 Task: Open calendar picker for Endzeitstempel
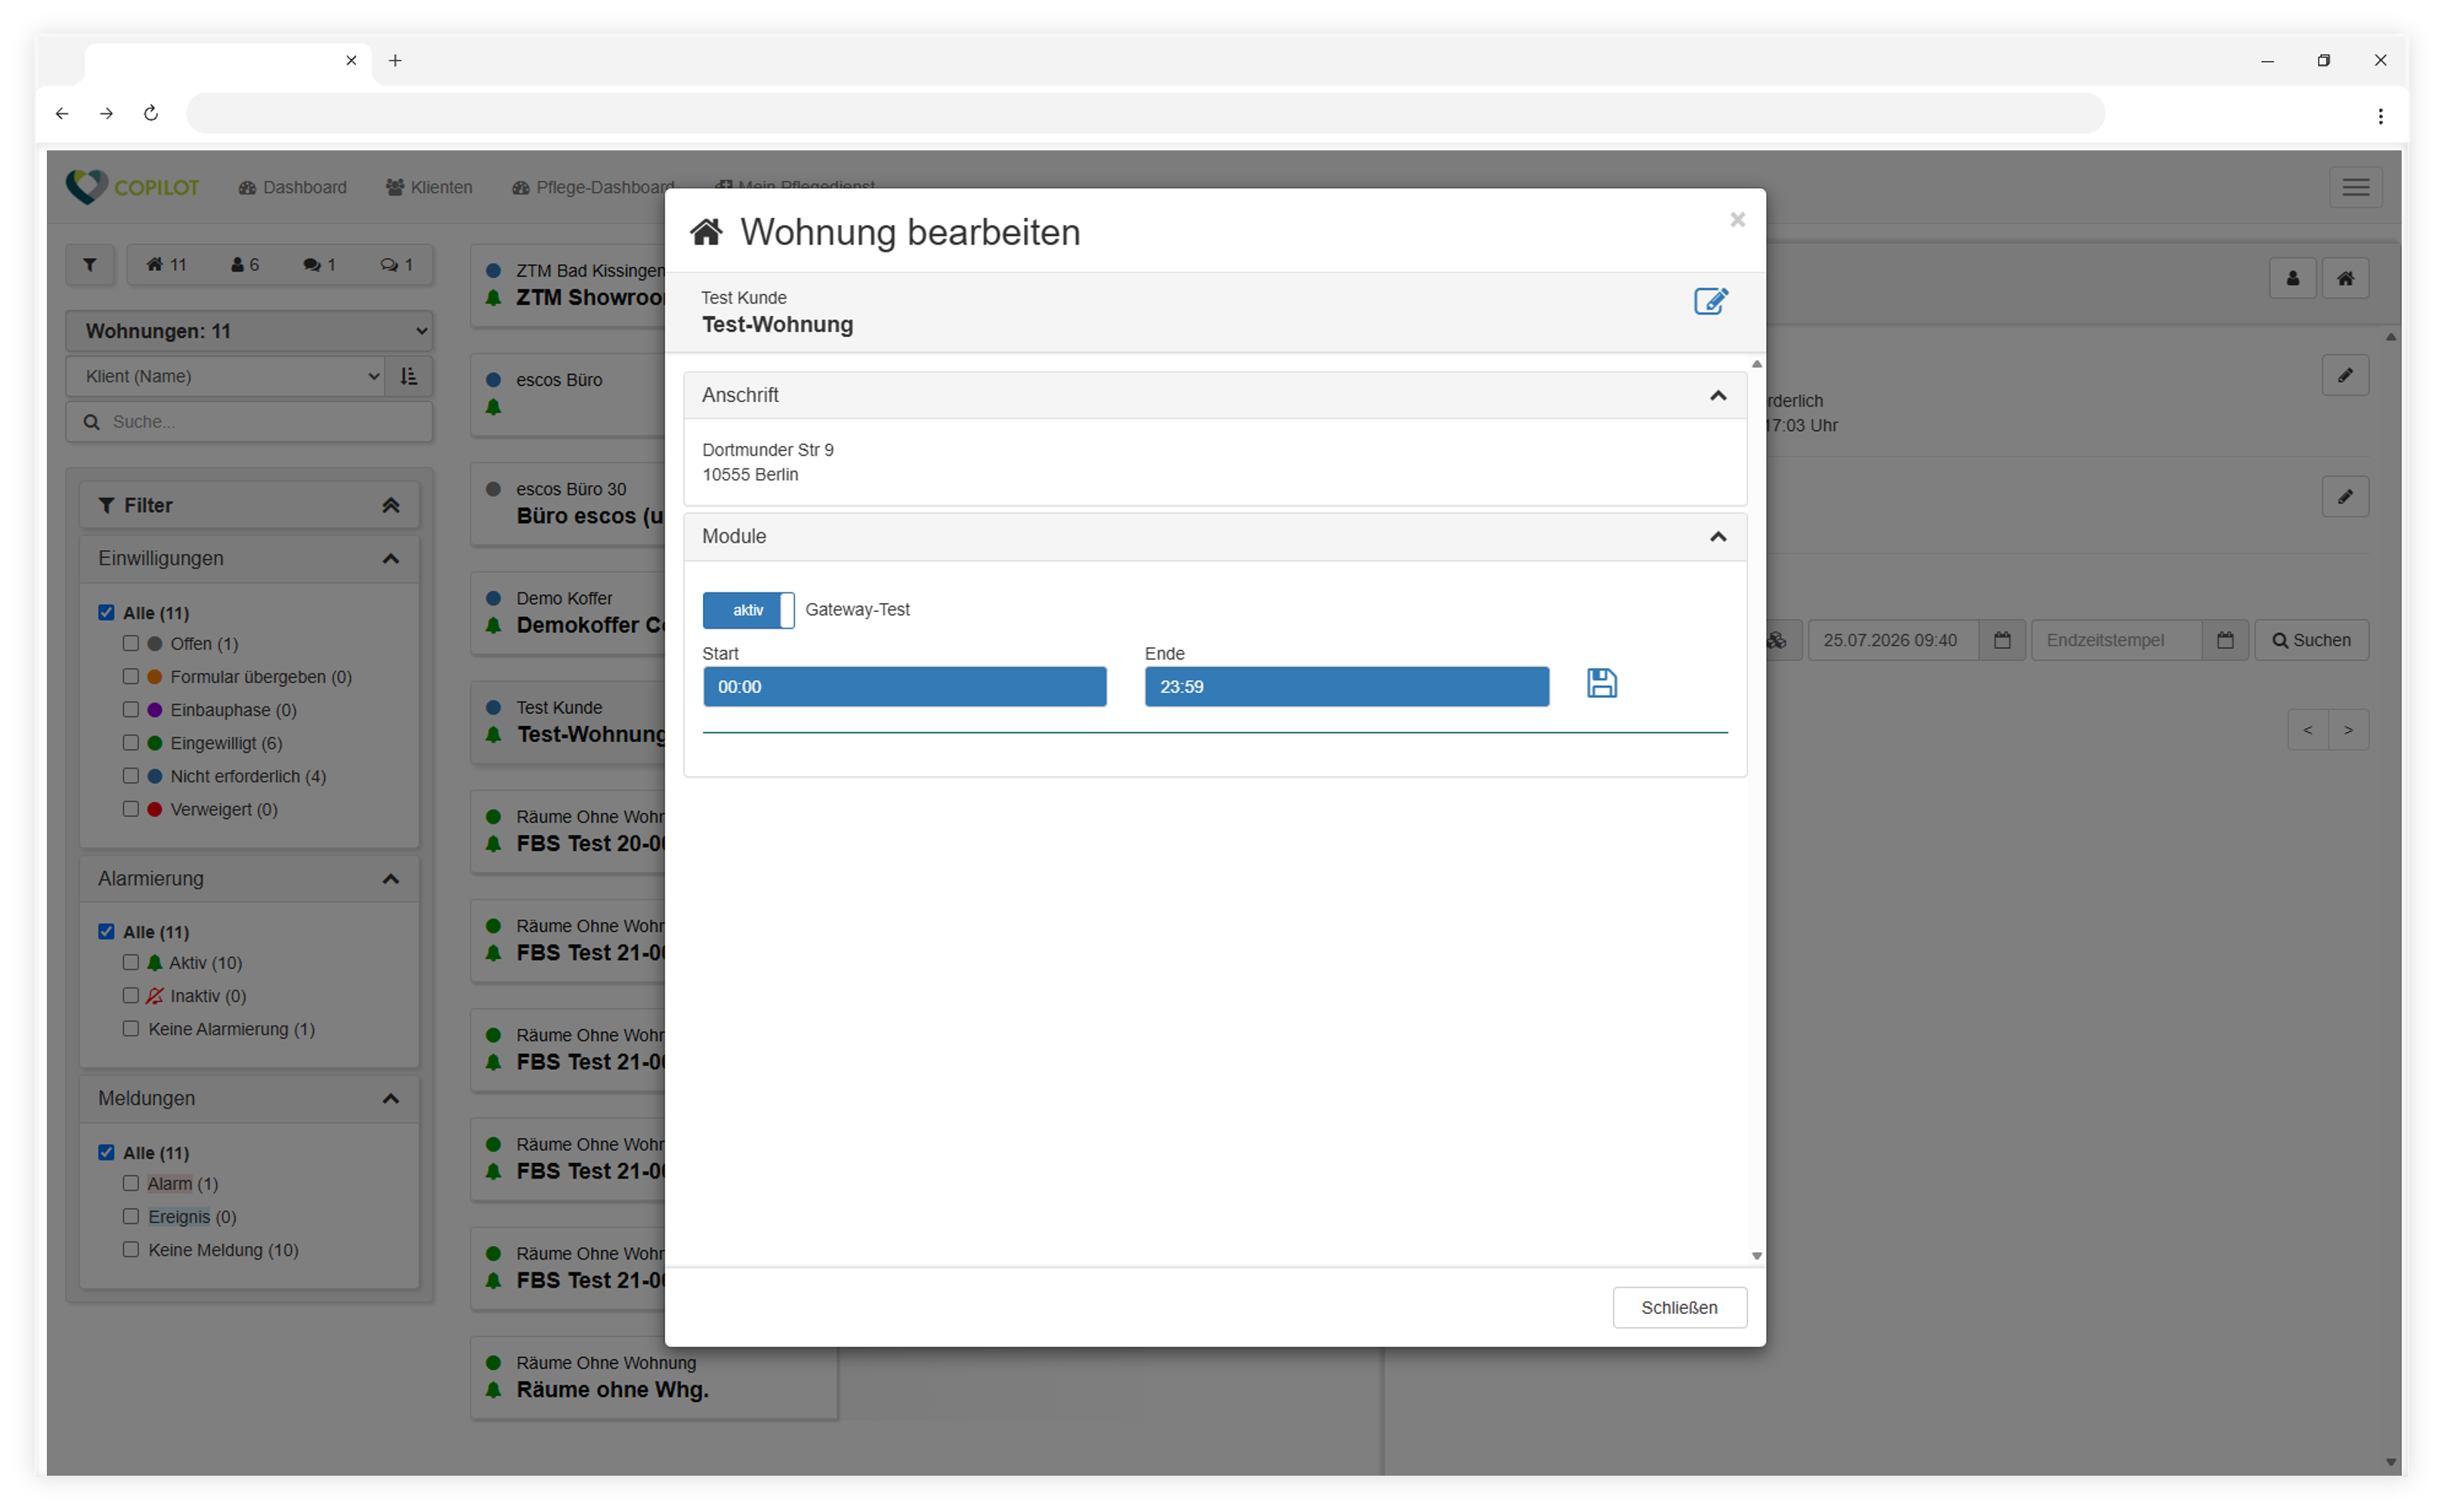pos(2224,640)
